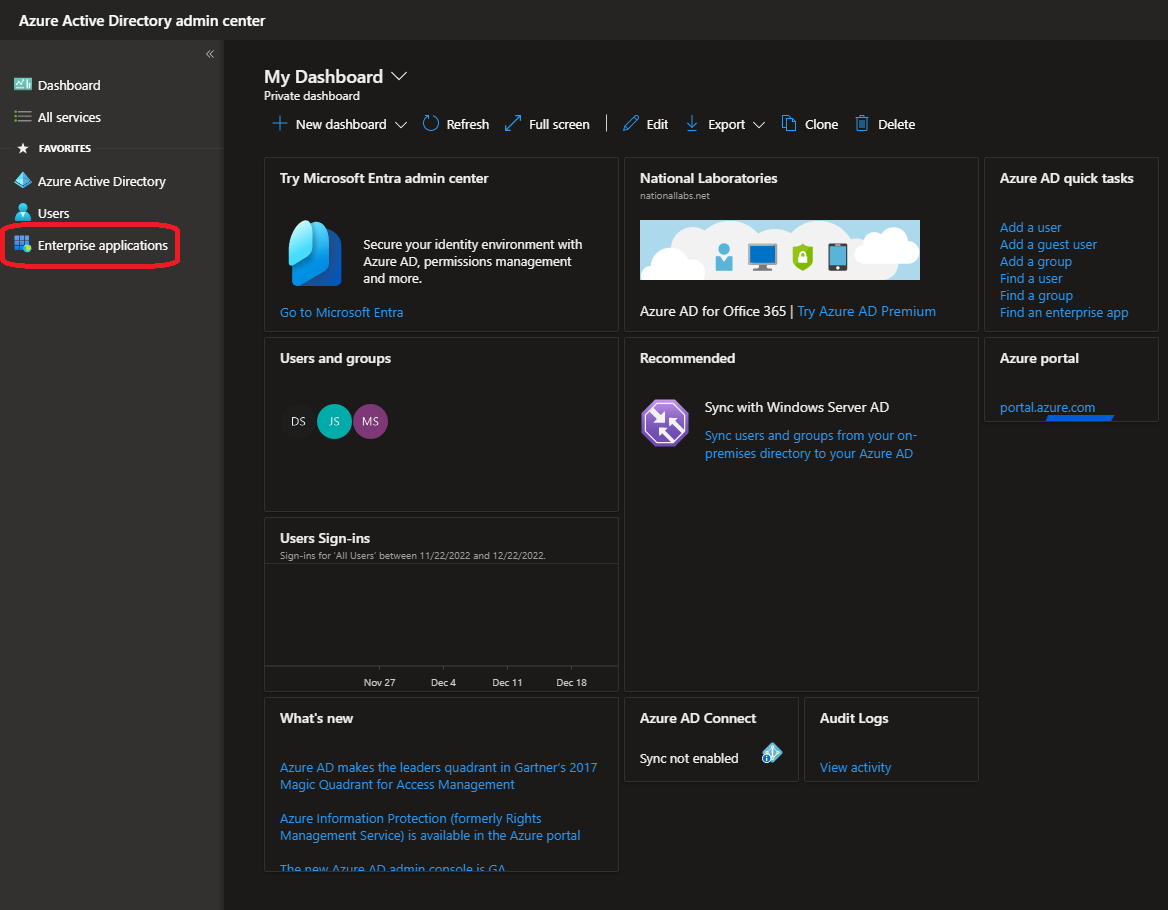Expand the Export dropdown chevron
Viewport: 1168px width, 910px height.
pyautogui.click(x=759, y=125)
